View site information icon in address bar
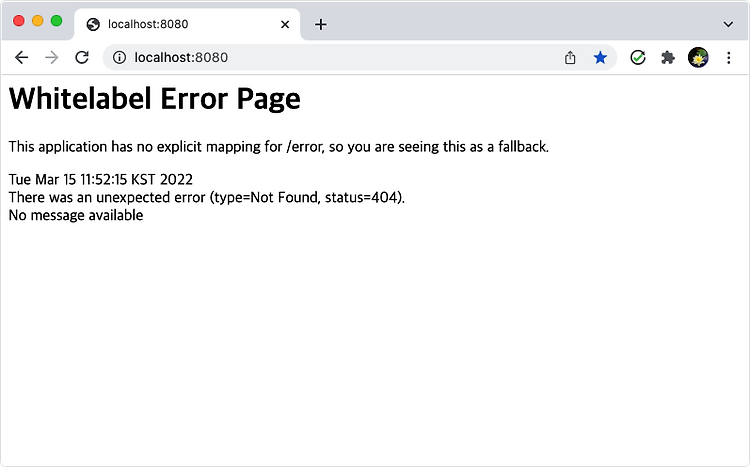This screenshot has width=750, height=467. point(119,57)
